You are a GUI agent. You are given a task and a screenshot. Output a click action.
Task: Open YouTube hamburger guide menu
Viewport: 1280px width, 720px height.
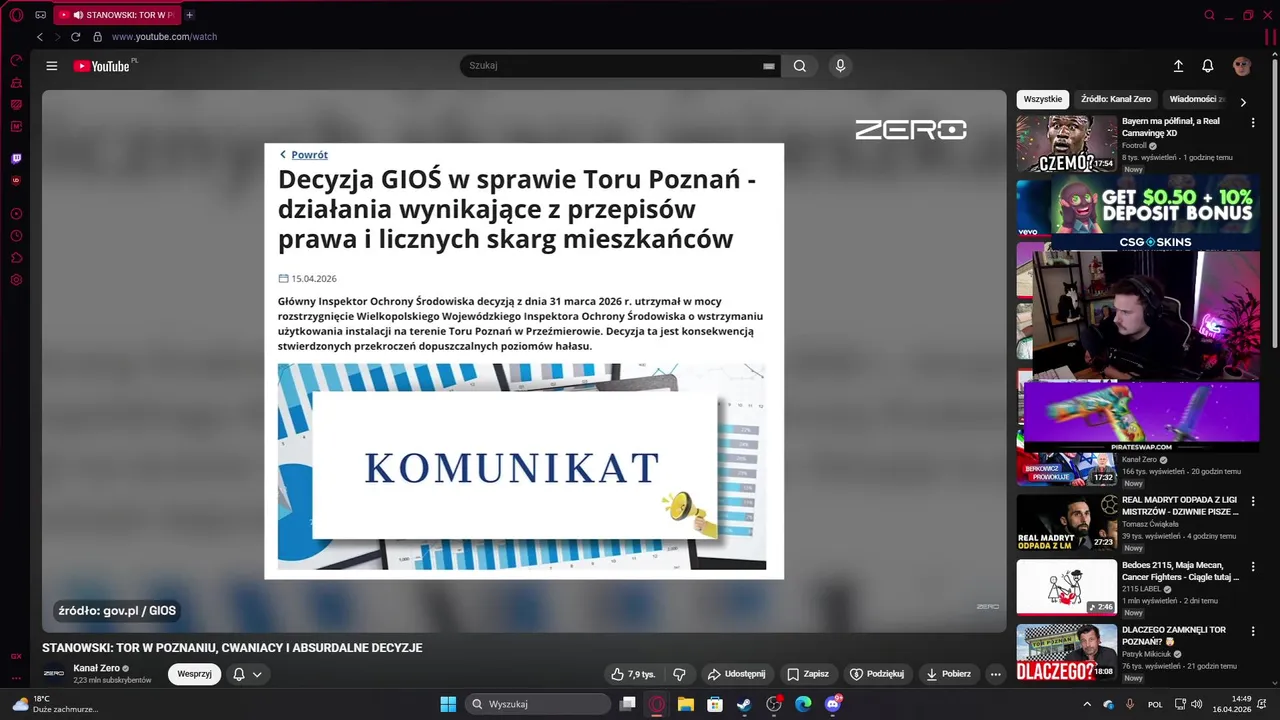[x=52, y=66]
